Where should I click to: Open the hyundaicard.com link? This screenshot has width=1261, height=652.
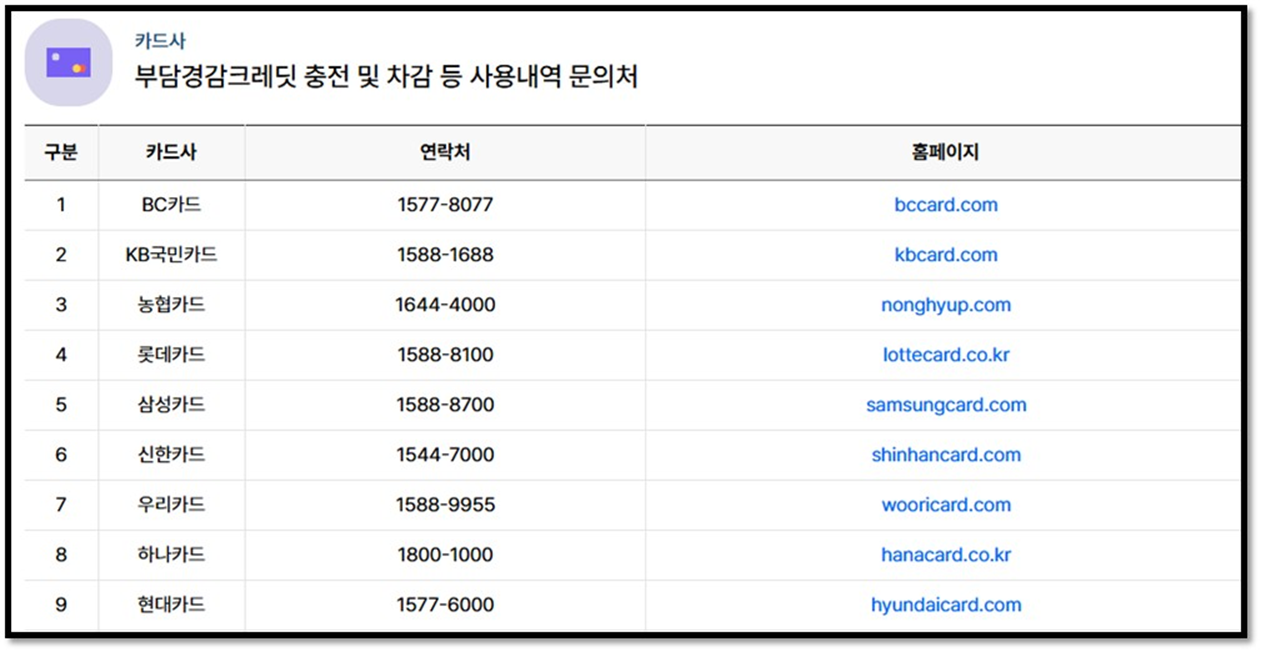click(x=946, y=605)
